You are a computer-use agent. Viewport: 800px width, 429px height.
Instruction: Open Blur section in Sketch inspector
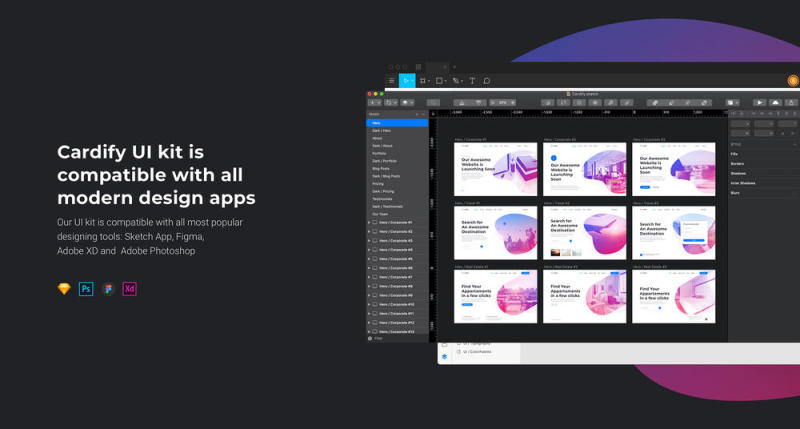click(735, 193)
